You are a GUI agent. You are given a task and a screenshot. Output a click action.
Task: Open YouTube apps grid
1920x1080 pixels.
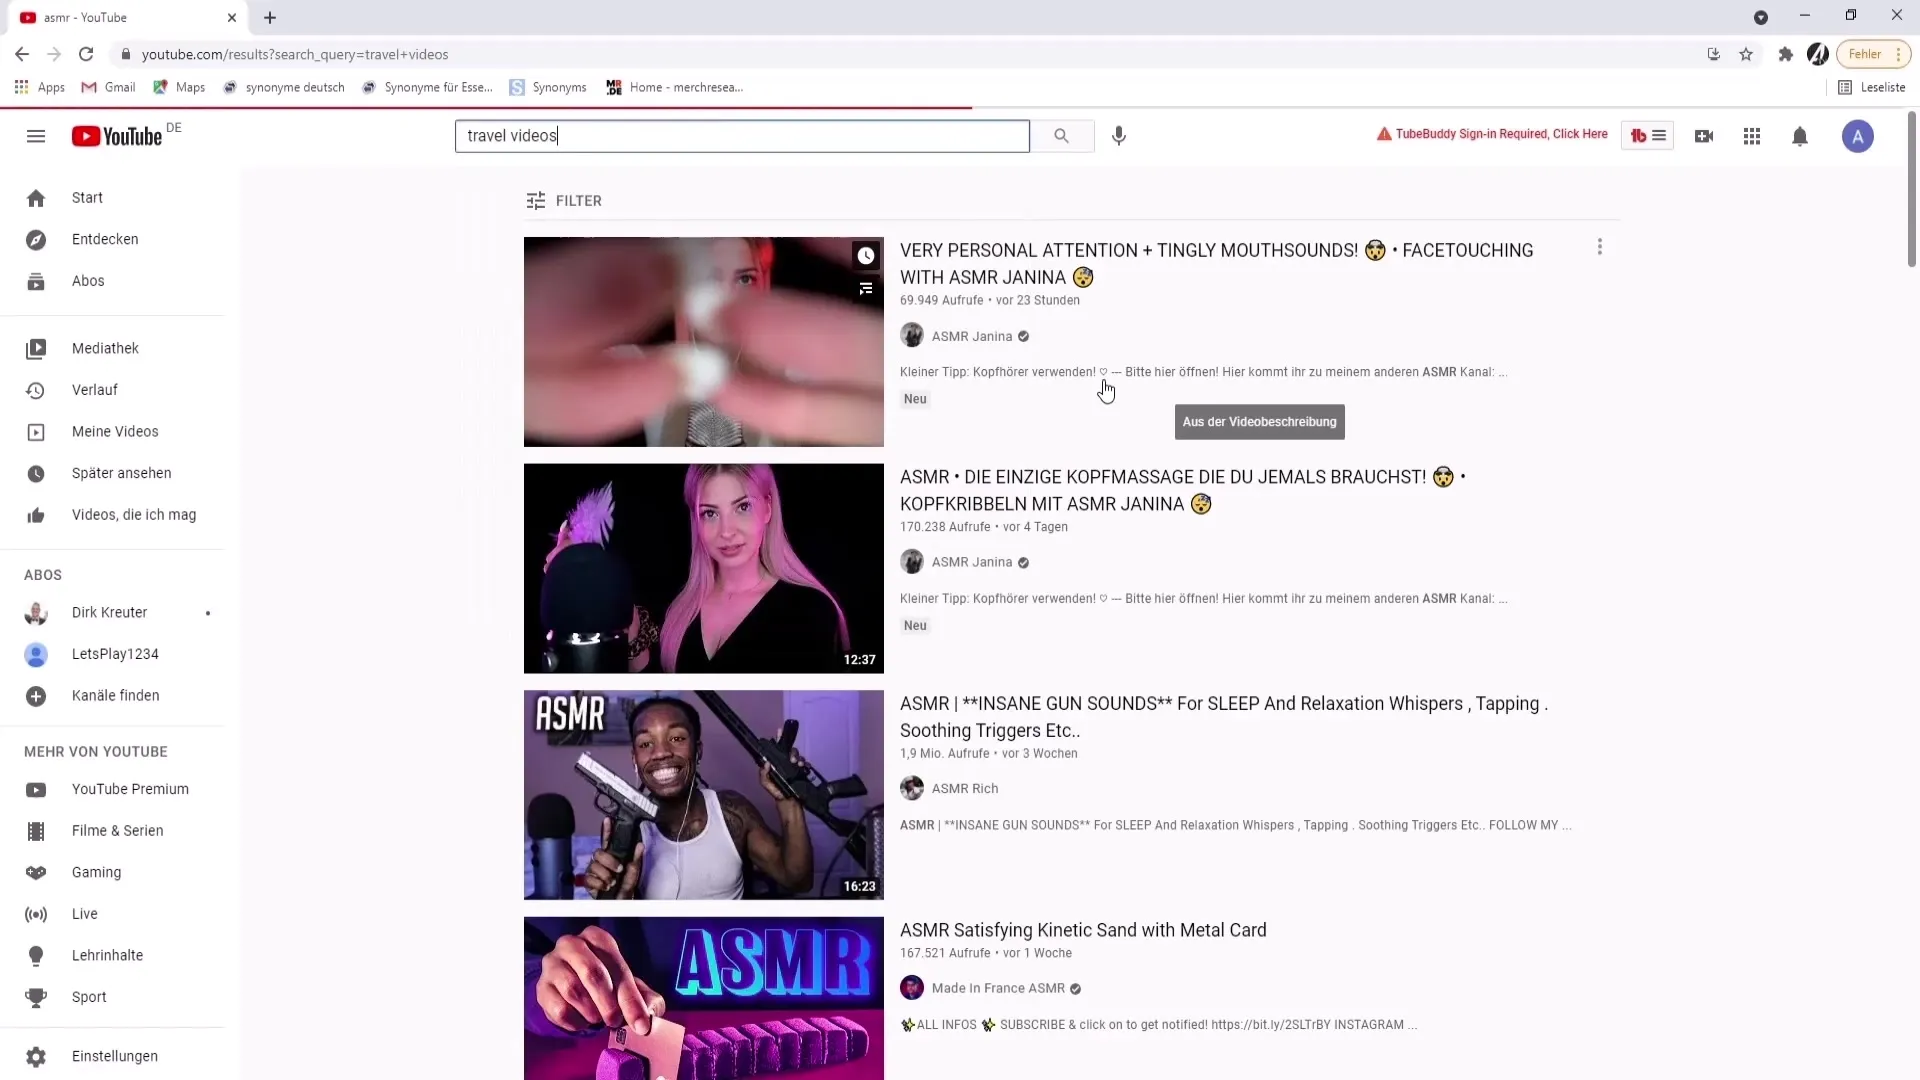(1752, 136)
